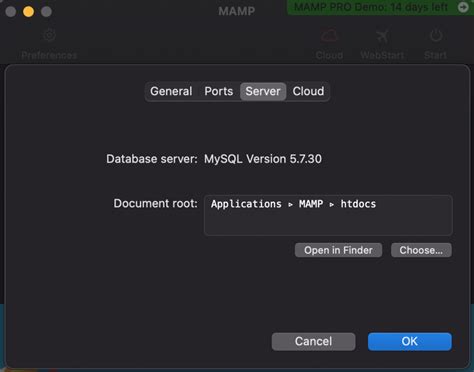This screenshot has height=372, width=474.
Task: Click the Applications path segment
Action: pos(246,204)
